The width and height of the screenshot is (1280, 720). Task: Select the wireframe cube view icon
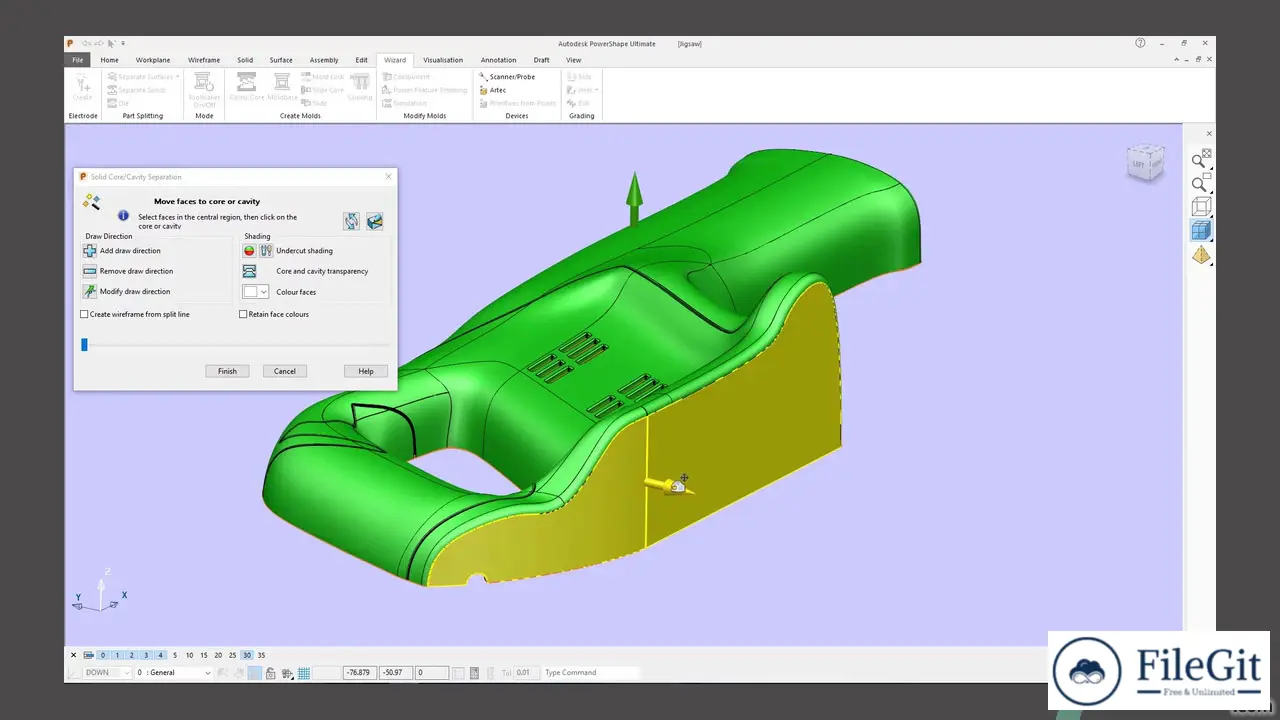pos(1201,207)
